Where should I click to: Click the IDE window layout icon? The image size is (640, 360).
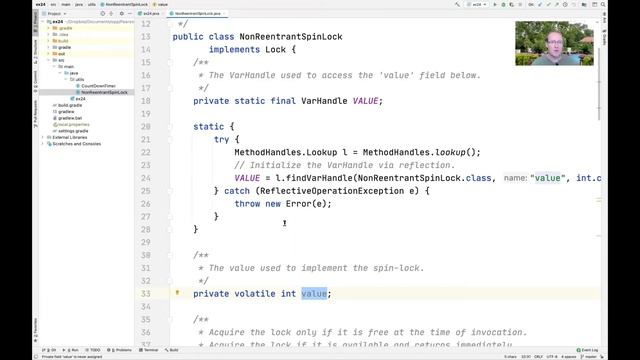pos(594,4)
